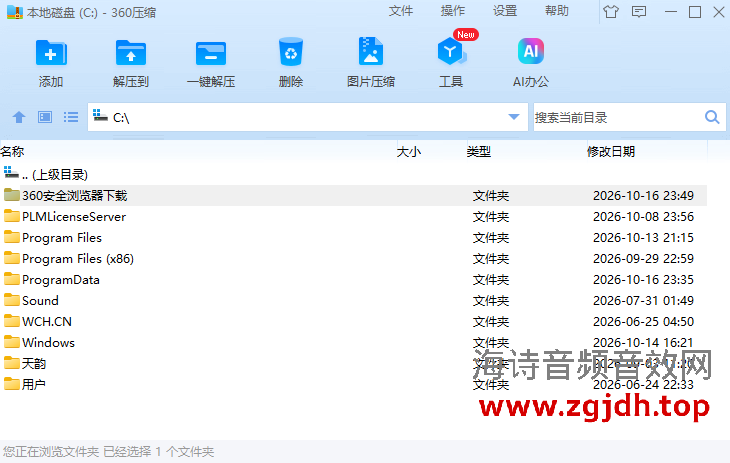The width and height of the screenshot is (730, 463).
Task: Click the folder icon beside Windows
Action: (x=12, y=341)
